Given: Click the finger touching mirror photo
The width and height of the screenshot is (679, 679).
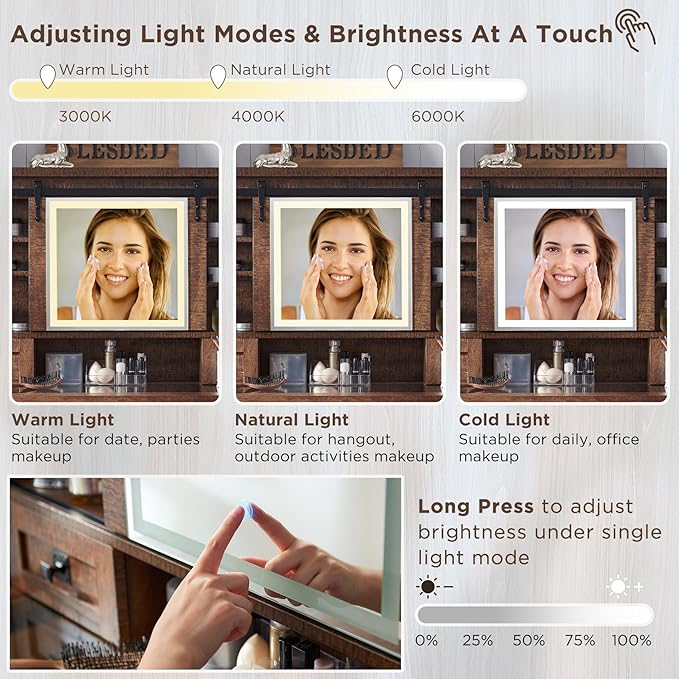Looking at the screenshot, I should (x=206, y=573).
